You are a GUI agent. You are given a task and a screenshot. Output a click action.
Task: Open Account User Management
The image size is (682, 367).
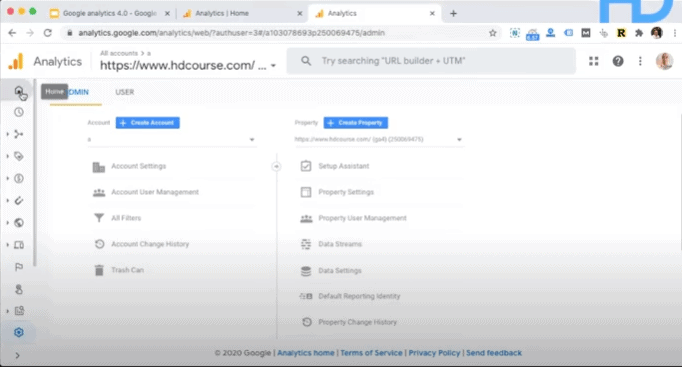[155, 192]
